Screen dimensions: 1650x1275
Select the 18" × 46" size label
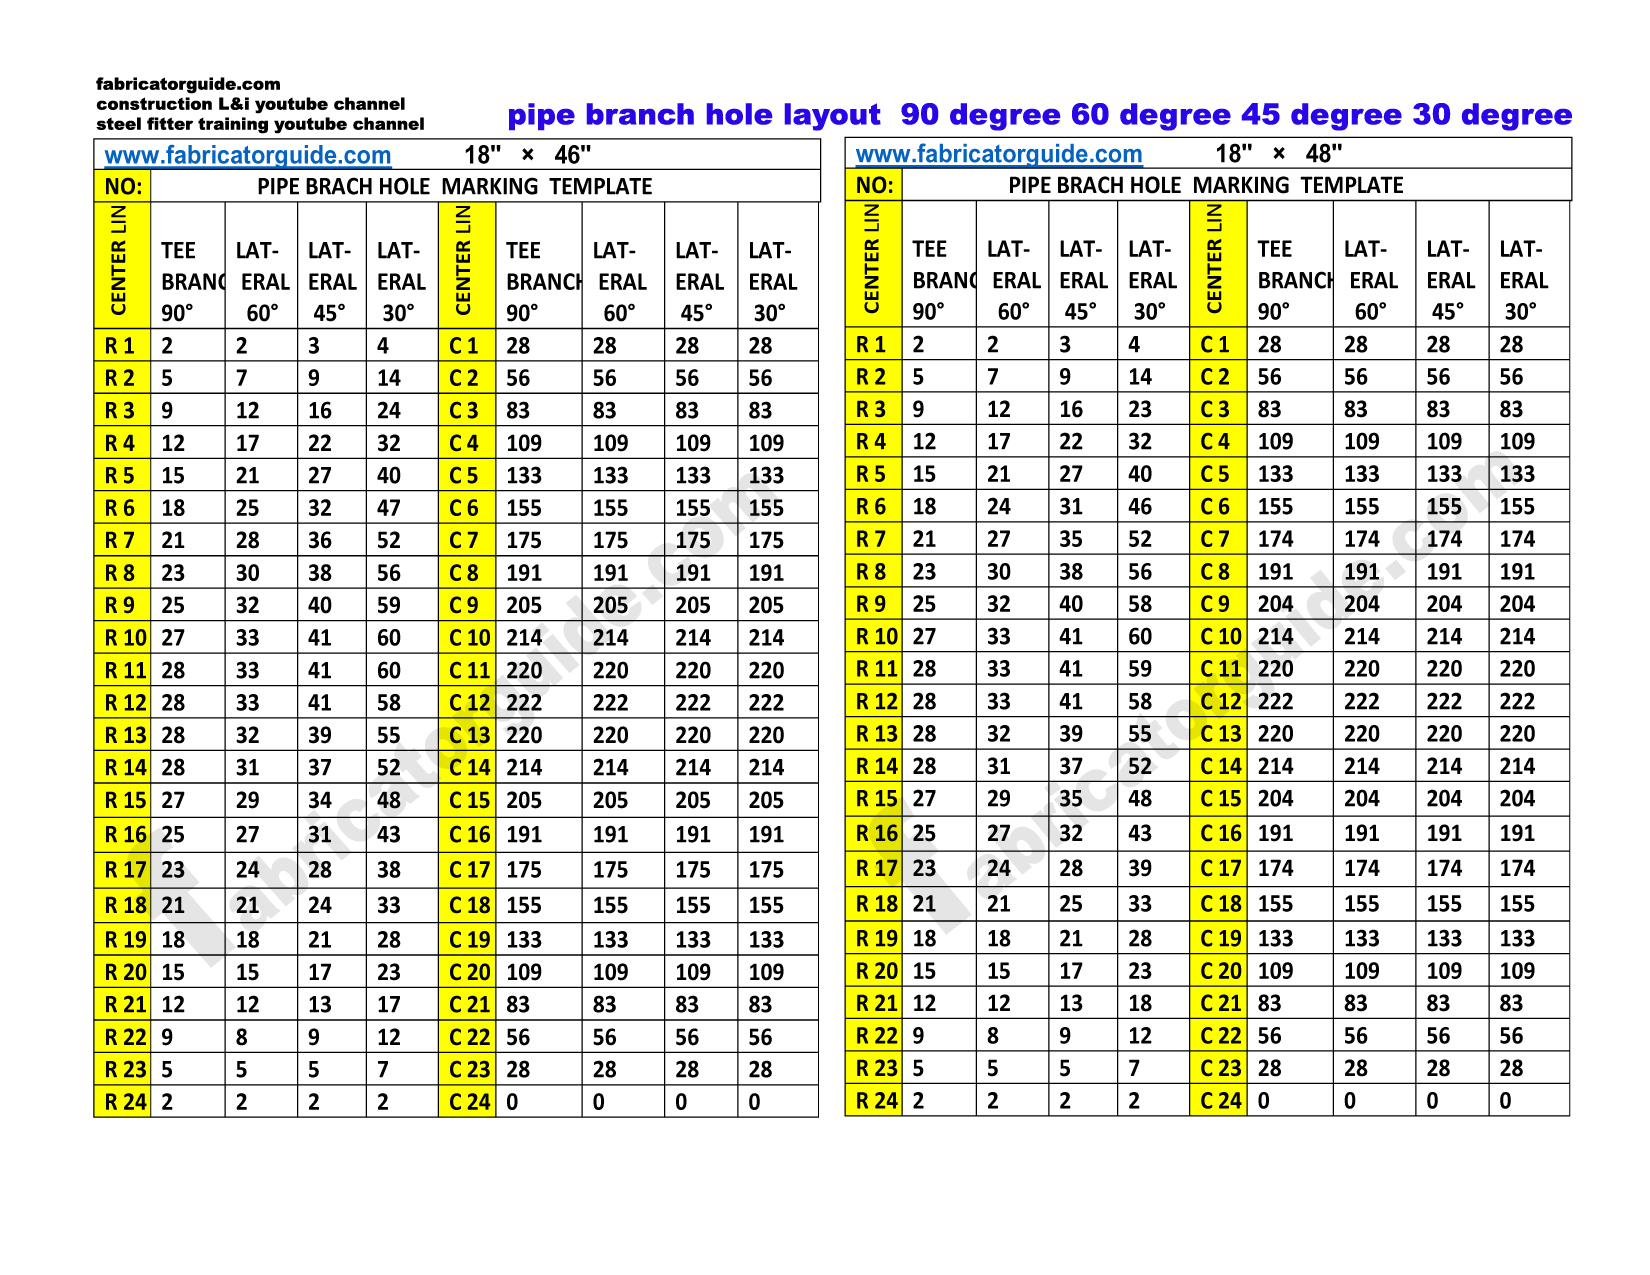pos(527,155)
